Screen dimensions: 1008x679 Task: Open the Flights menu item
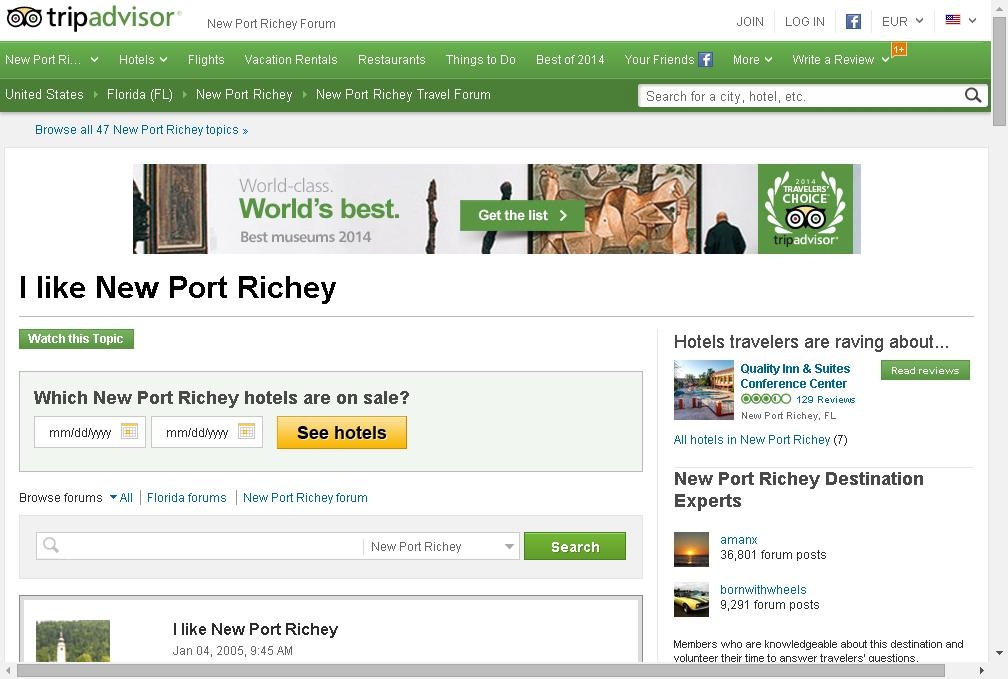click(x=206, y=60)
